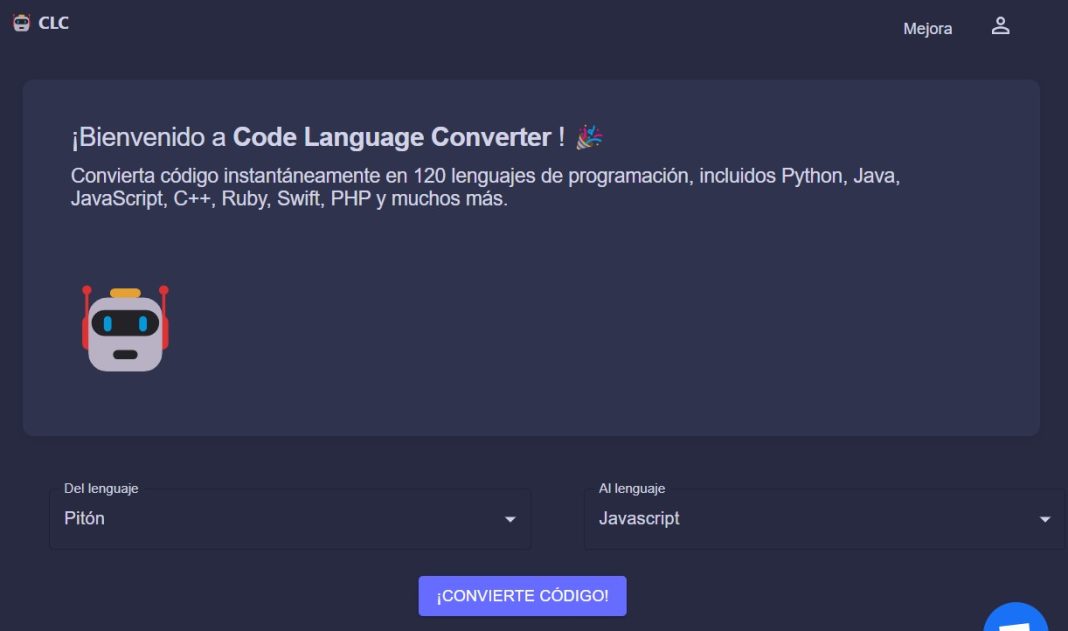
Task: Click the CLC brand text
Action: [x=53, y=22]
